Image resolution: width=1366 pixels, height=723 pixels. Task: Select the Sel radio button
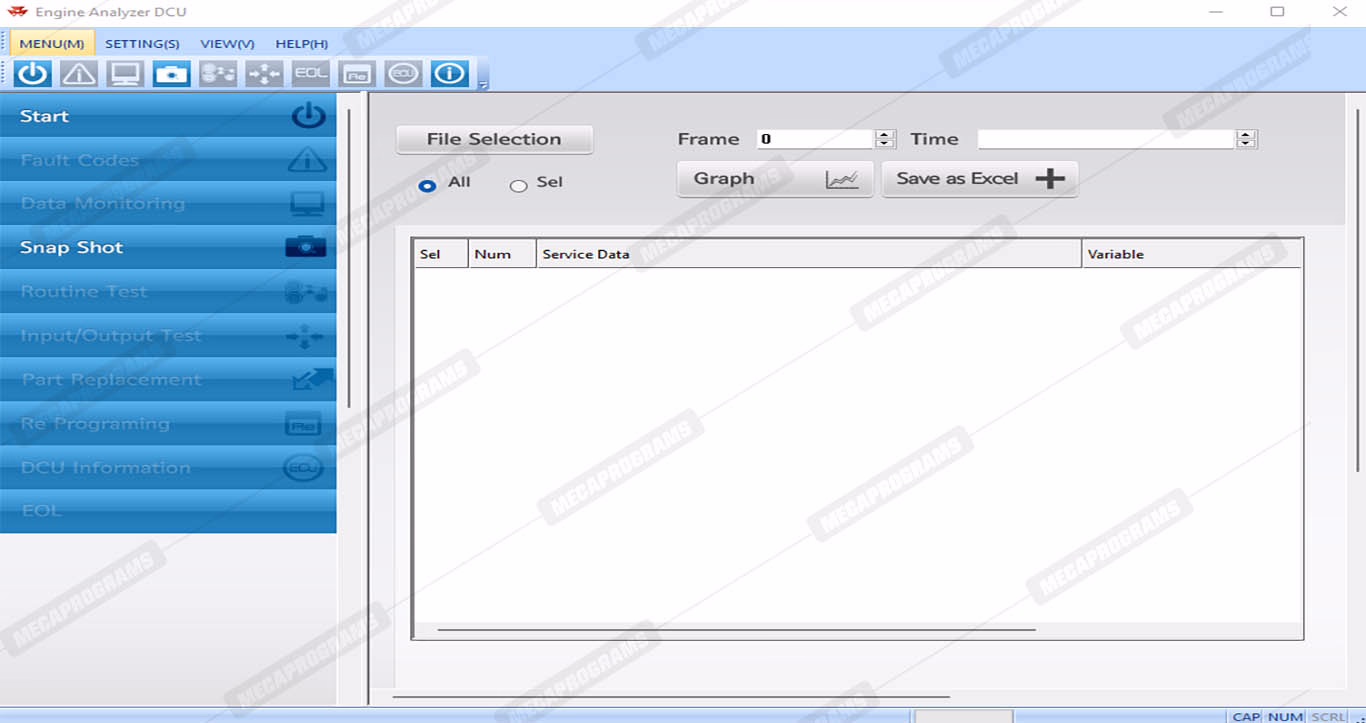[518, 185]
